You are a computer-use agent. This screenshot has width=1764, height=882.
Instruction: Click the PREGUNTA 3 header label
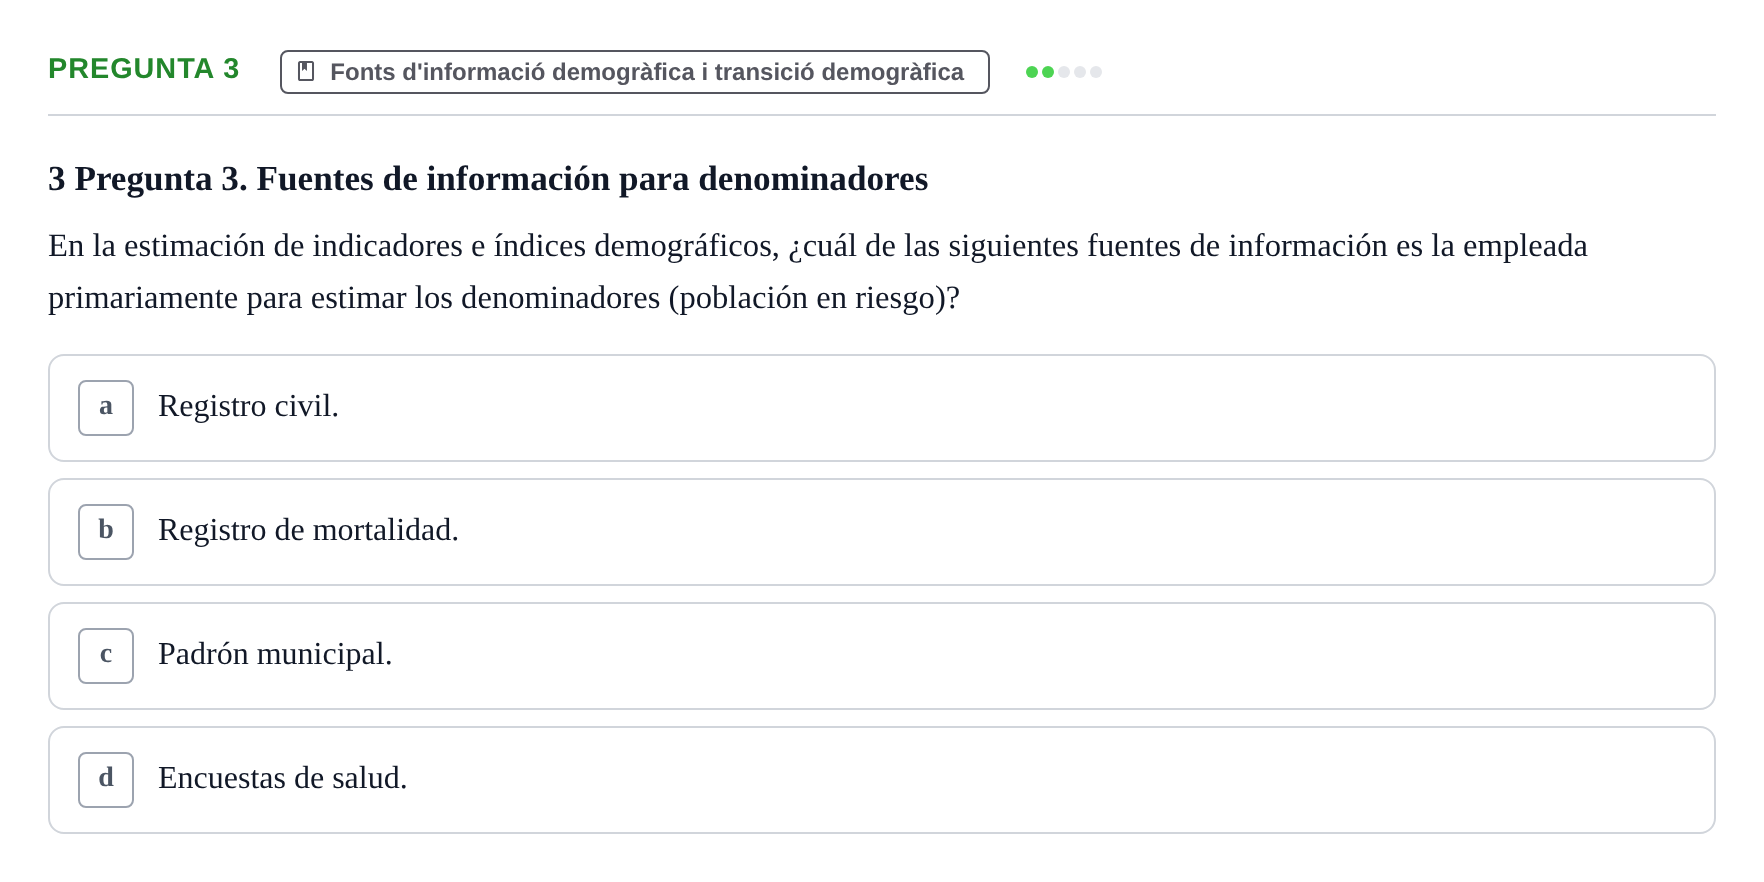pos(144,69)
